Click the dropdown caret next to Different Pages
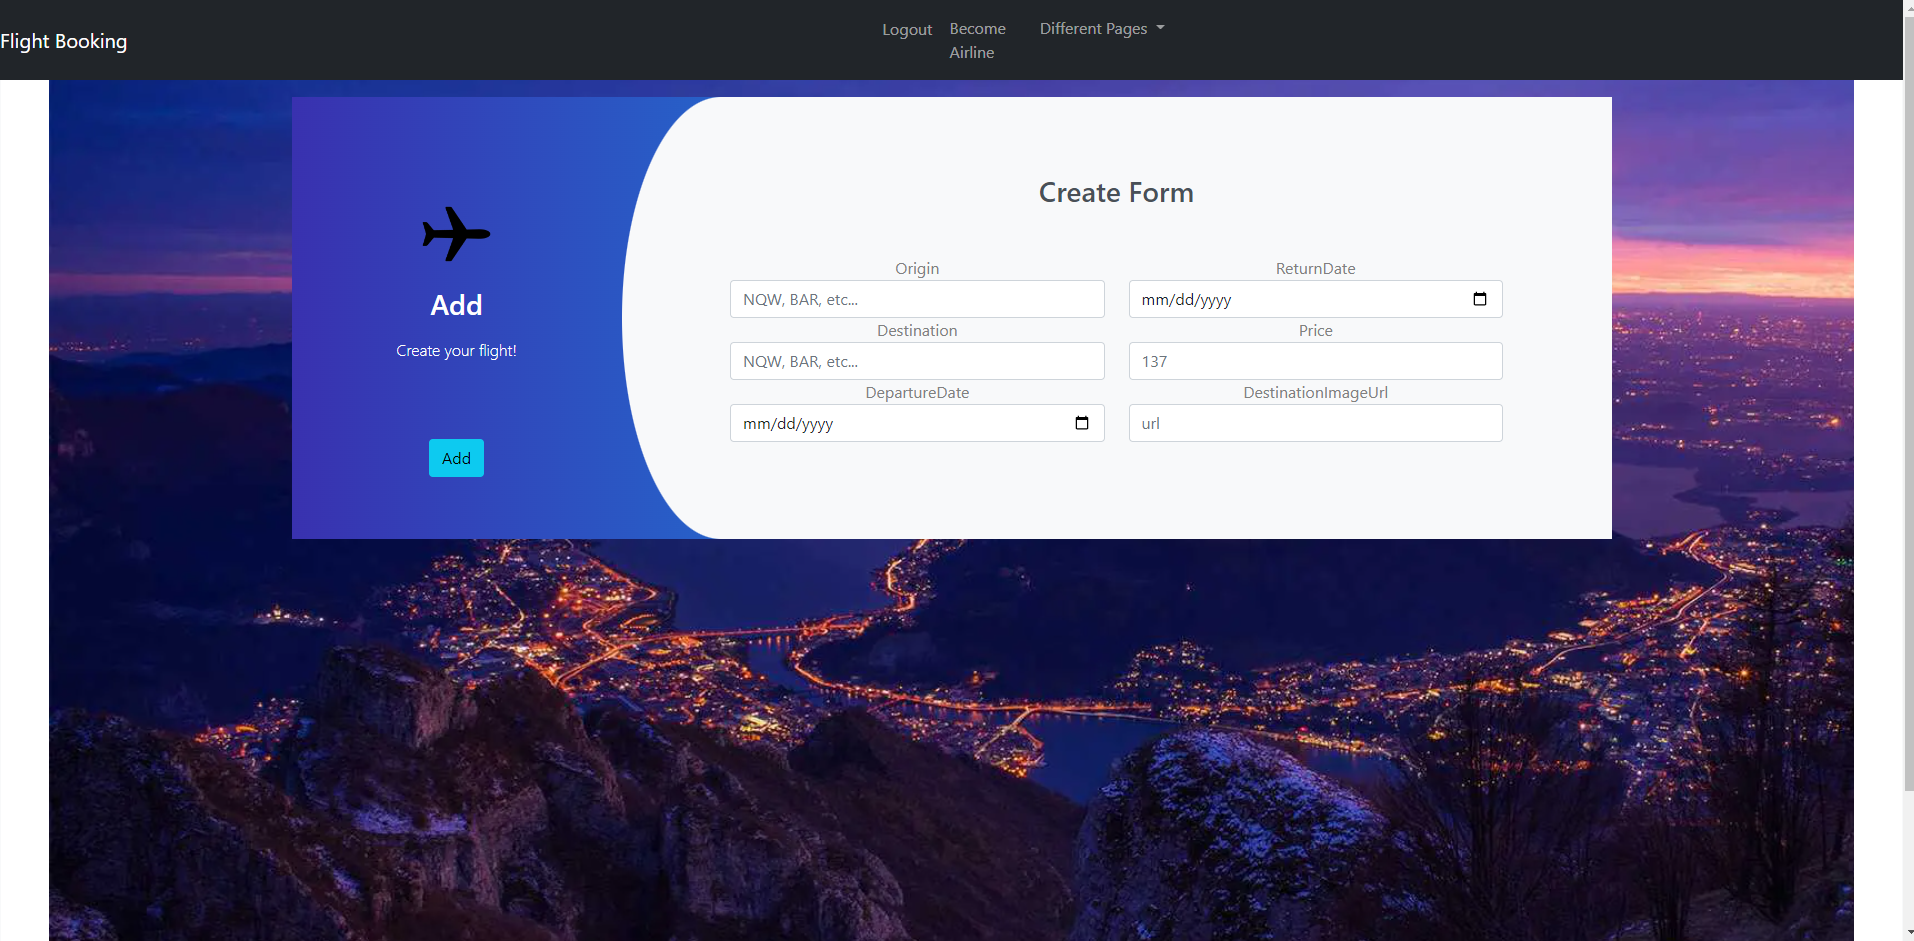 click(x=1159, y=28)
